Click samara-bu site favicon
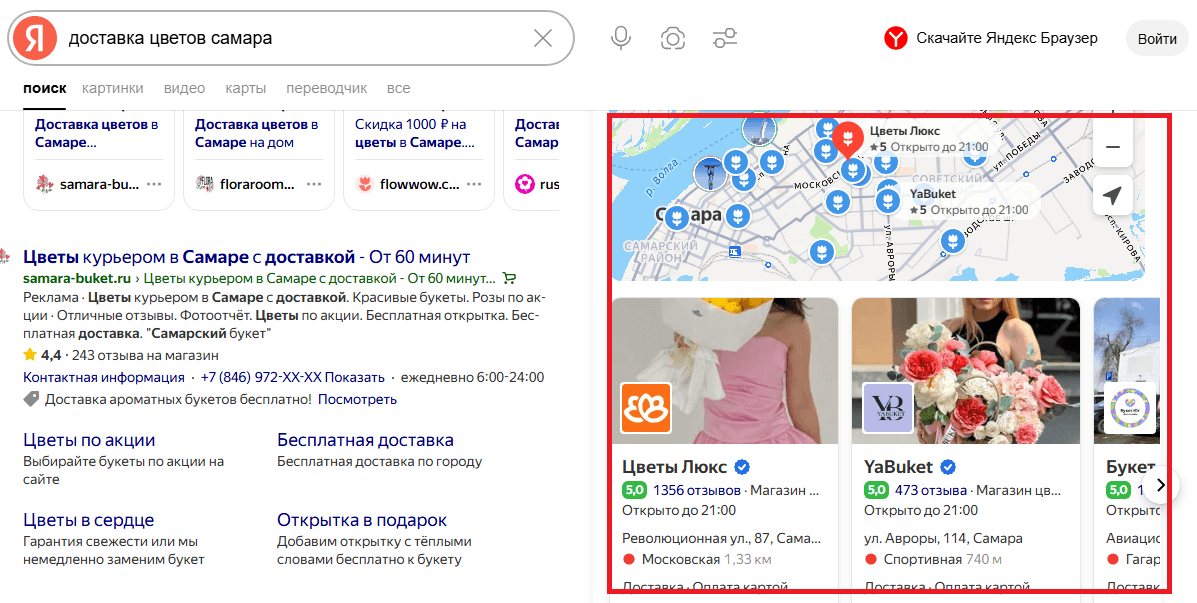 pos(45,184)
